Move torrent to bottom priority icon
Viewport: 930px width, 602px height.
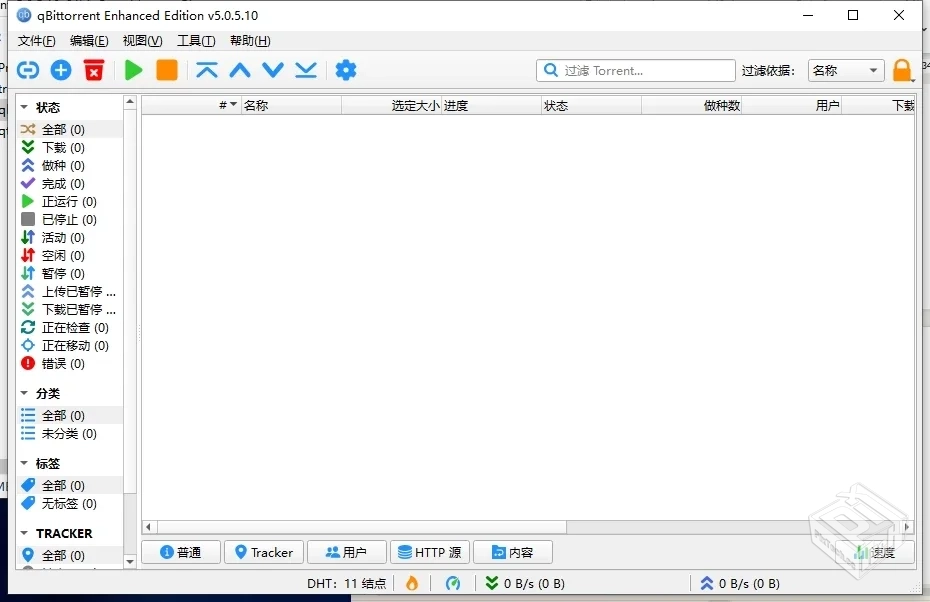click(305, 70)
